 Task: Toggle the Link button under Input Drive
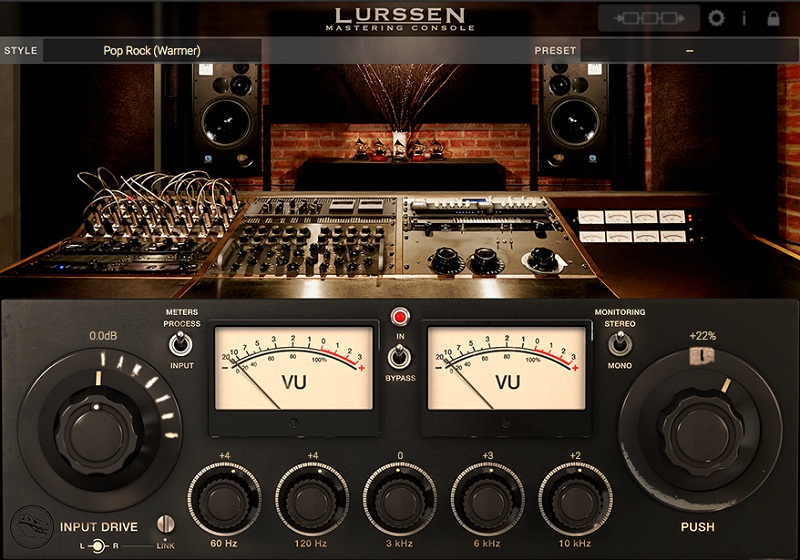coord(165,524)
